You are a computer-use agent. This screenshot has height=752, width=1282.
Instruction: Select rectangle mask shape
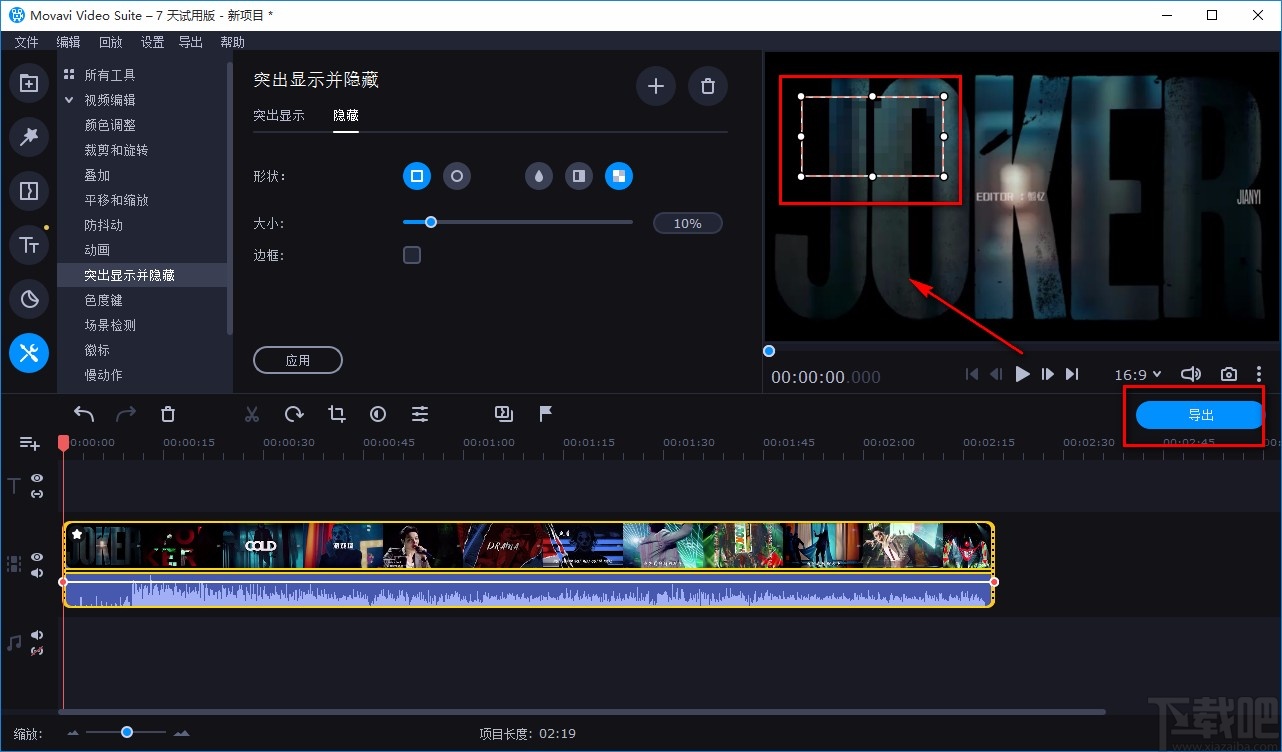click(417, 176)
